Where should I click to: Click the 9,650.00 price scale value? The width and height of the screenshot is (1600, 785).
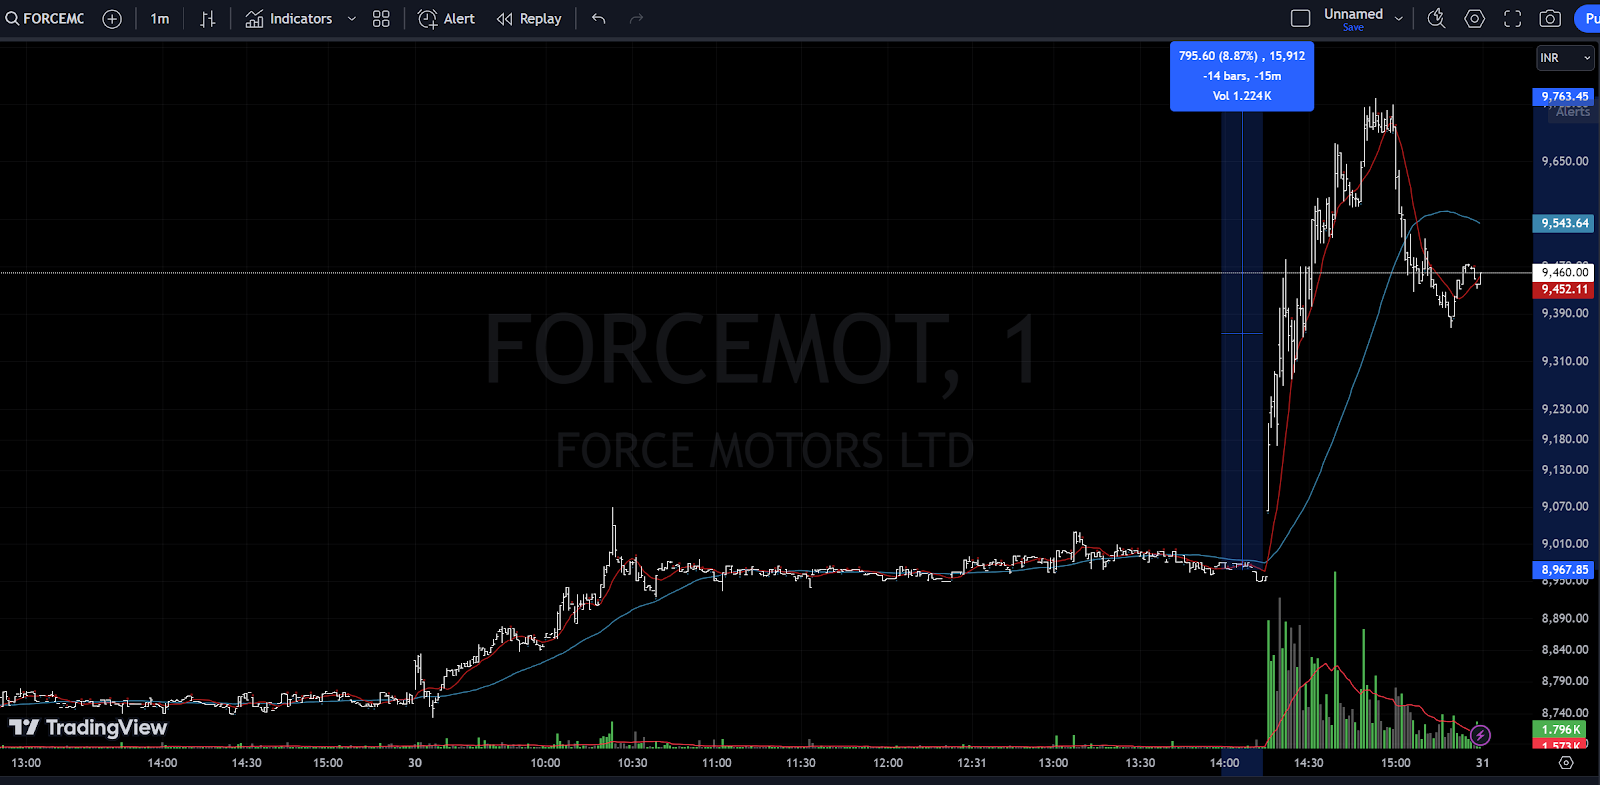click(x=1565, y=161)
